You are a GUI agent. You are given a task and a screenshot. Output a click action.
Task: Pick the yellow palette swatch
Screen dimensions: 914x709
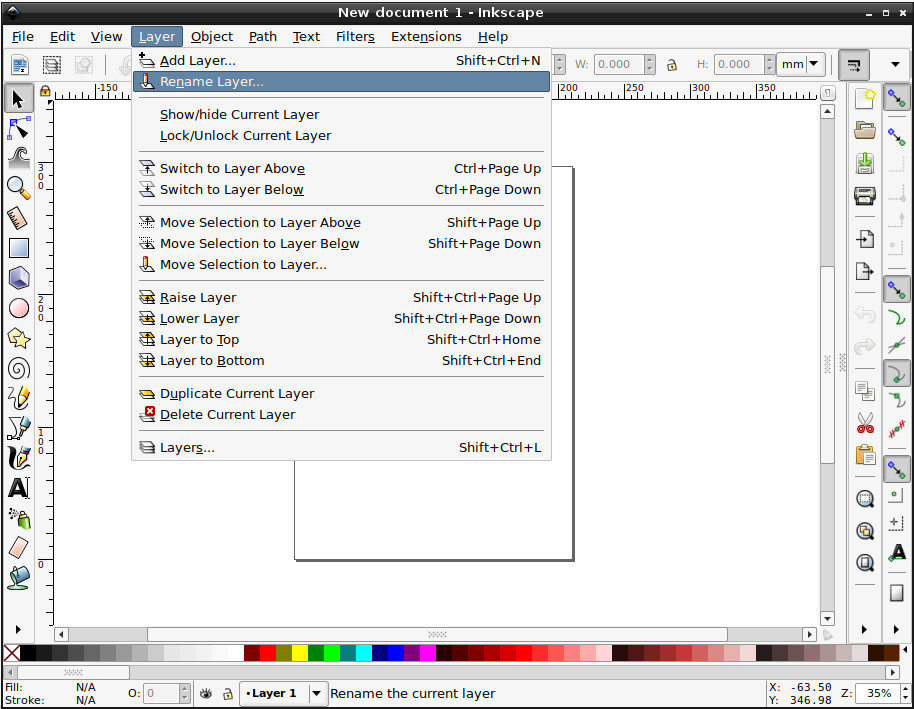(x=300, y=653)
